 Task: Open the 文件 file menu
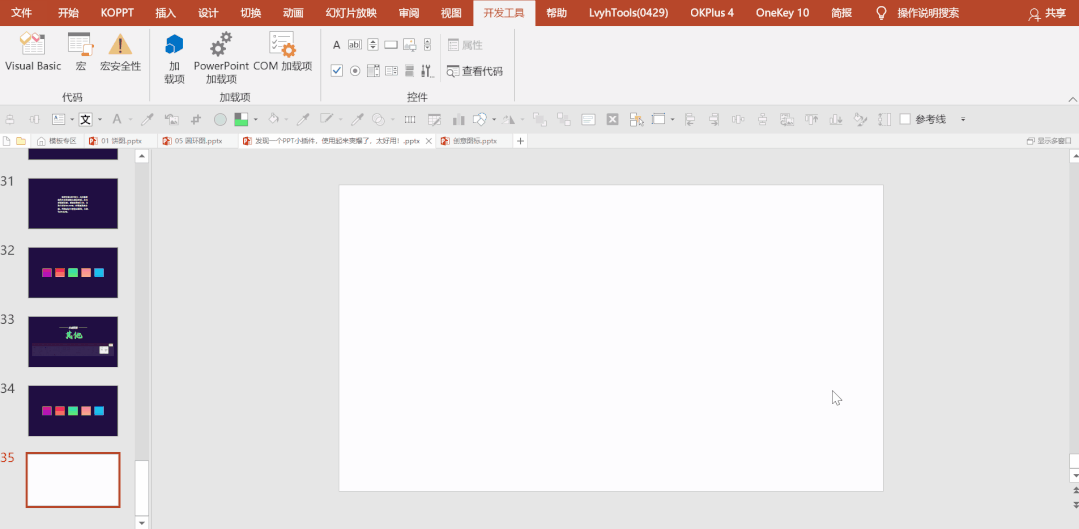coord(22,13)
